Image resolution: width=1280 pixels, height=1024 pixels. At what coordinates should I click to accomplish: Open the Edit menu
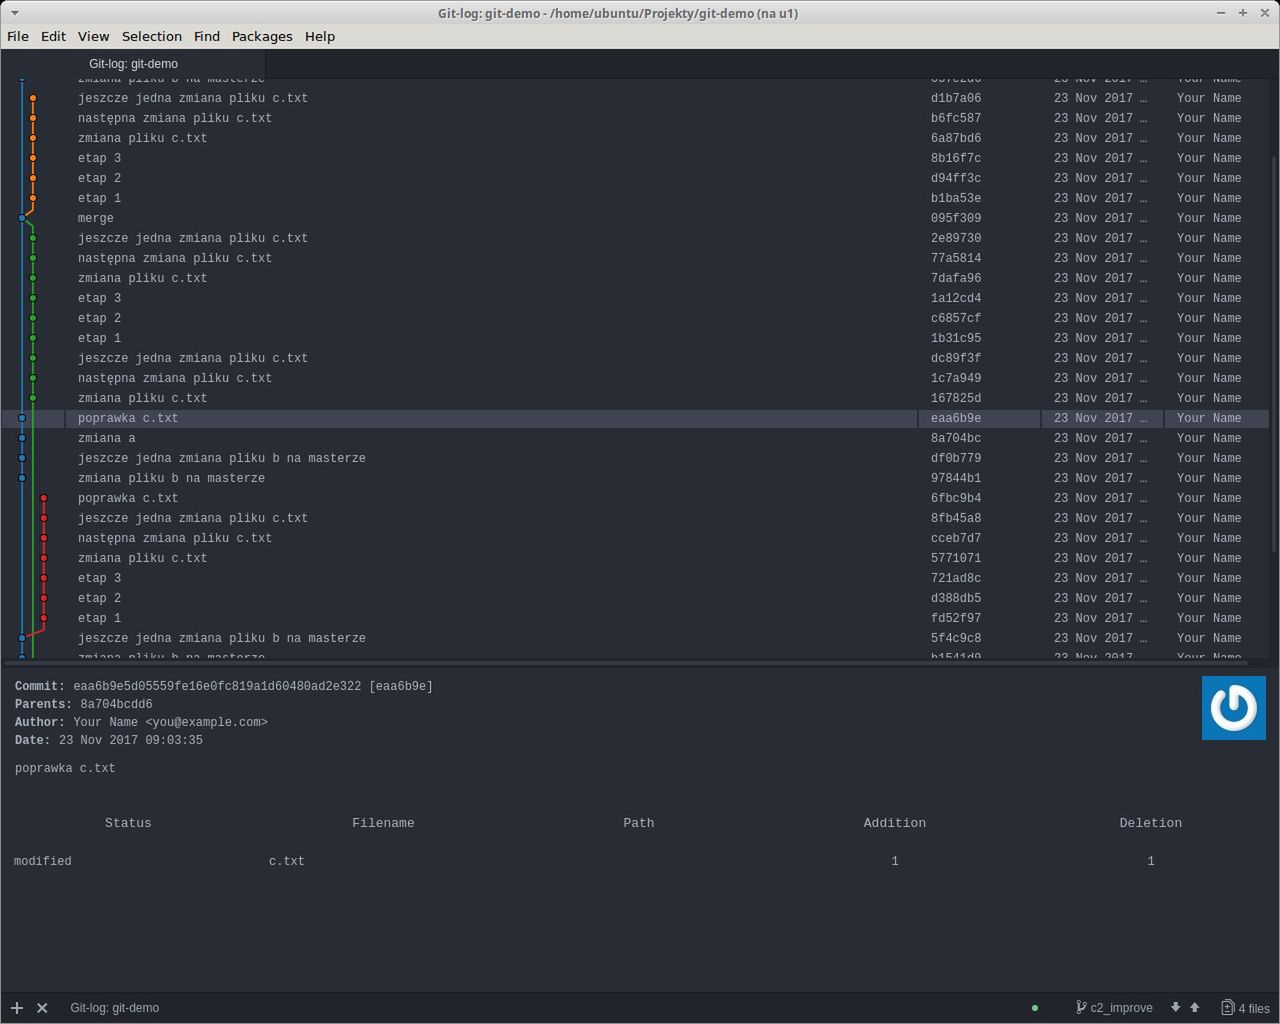[53, 36]
